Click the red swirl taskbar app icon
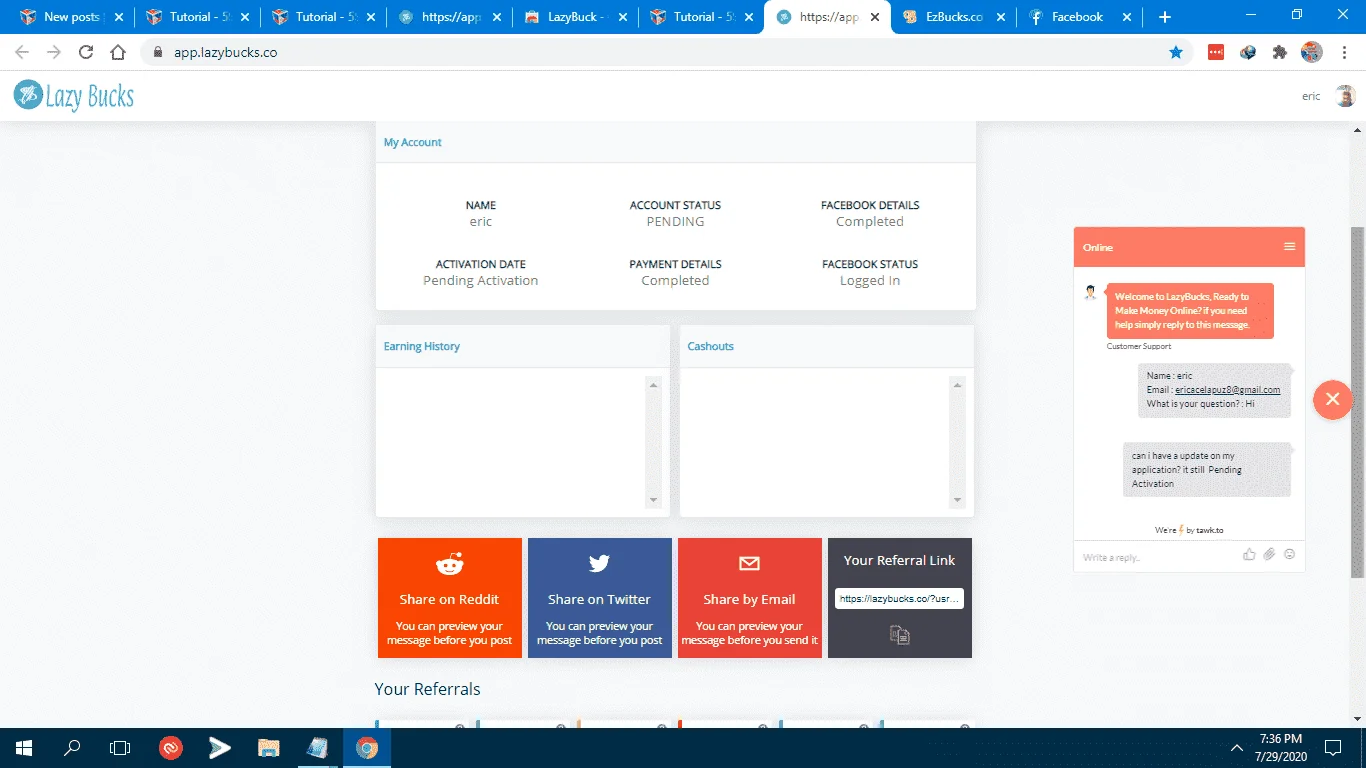 [171, 747]
